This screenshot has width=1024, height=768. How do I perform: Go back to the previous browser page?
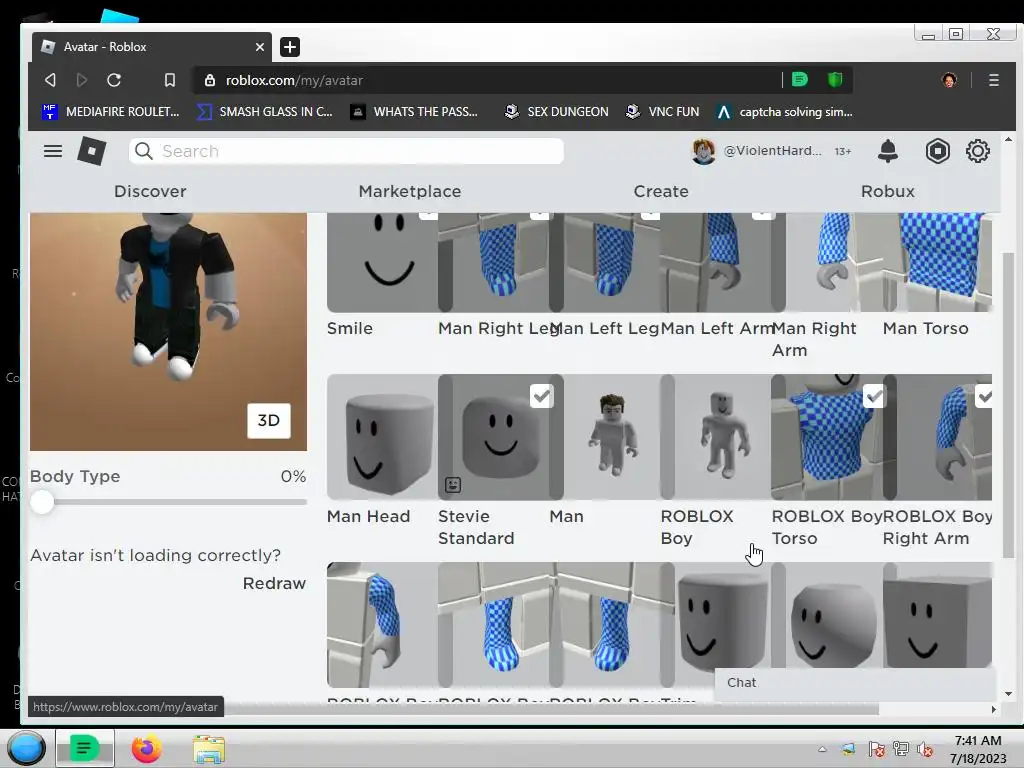50,80
